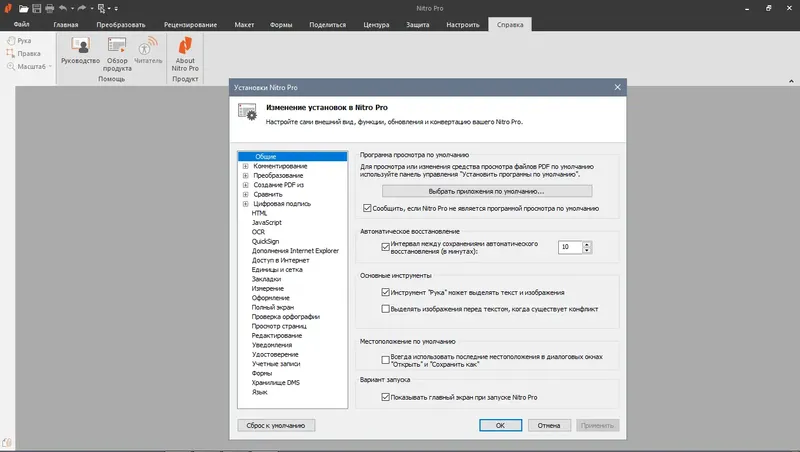The image size is (800, 452).
Task: Select Язык in the settings list
Action: (x=260, y=392)
